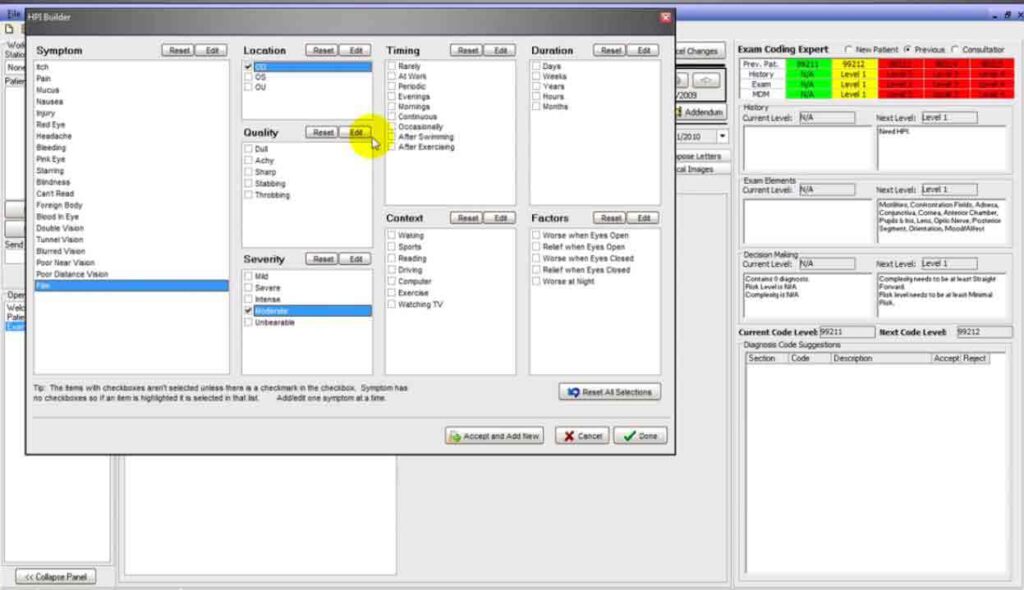Click Accept and Add New button
Screen dimensions: 1024x590
click(x=494, y=436)
